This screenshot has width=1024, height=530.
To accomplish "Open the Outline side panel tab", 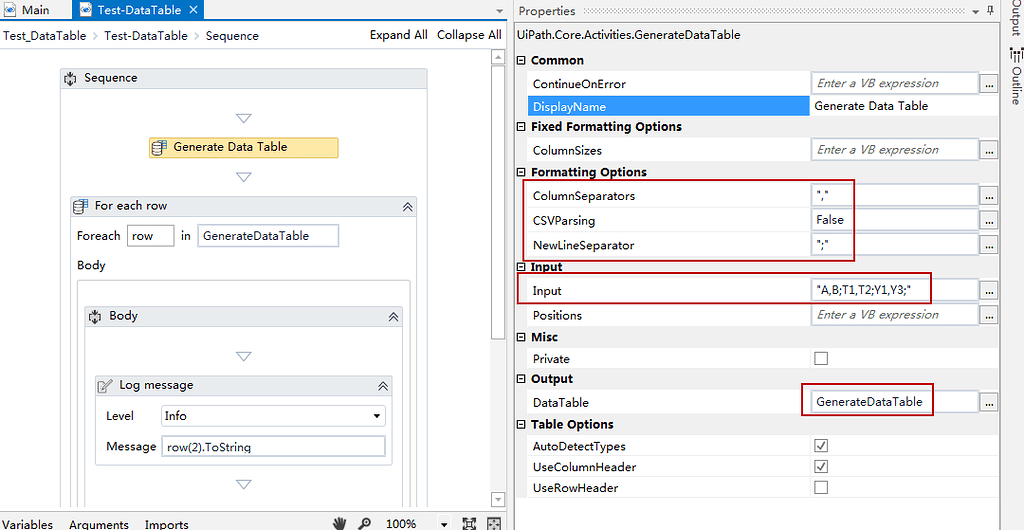I will [1015, 75].
